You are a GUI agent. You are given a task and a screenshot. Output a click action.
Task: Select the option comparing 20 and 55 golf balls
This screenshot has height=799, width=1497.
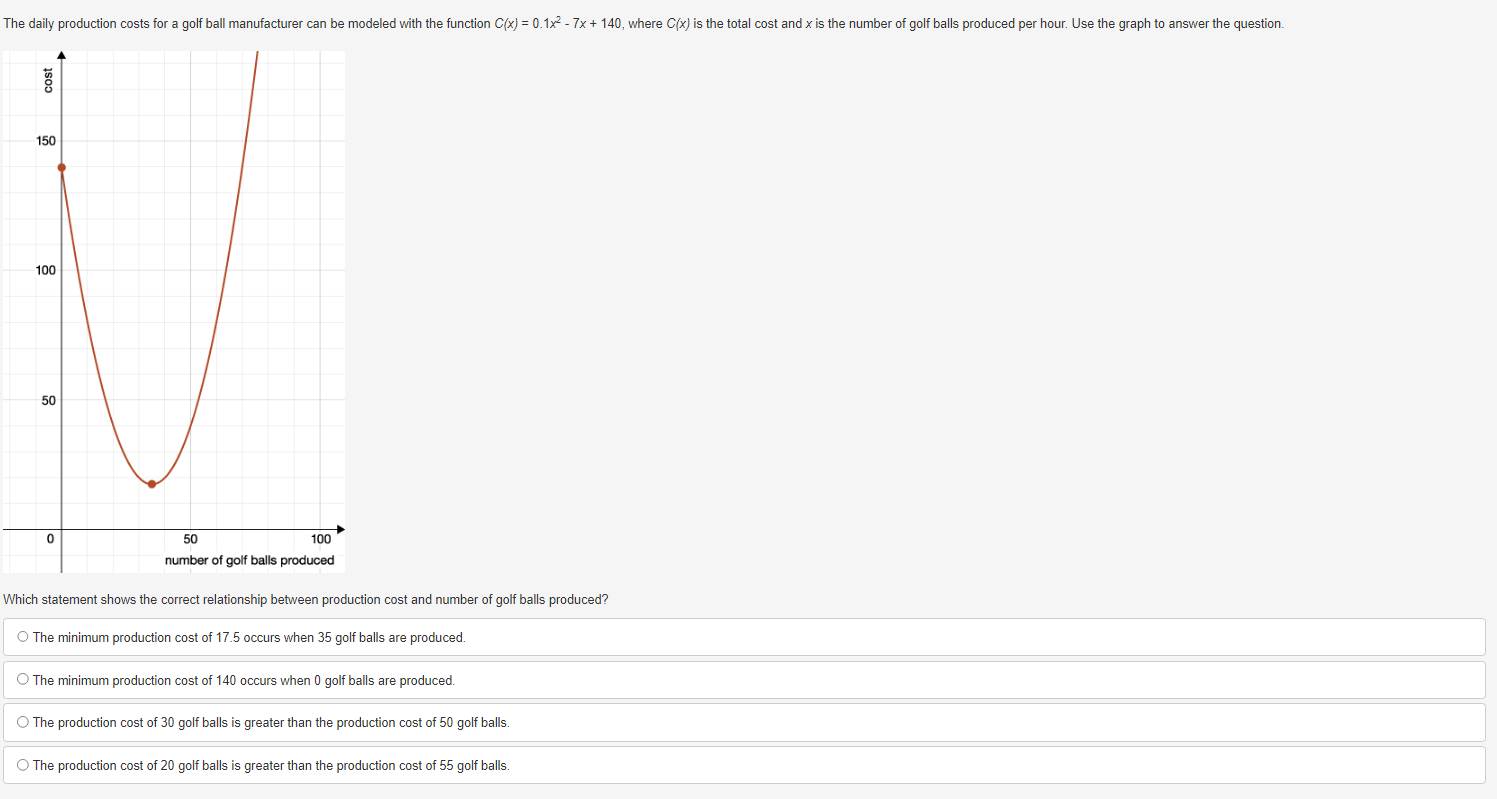[22, 764]
